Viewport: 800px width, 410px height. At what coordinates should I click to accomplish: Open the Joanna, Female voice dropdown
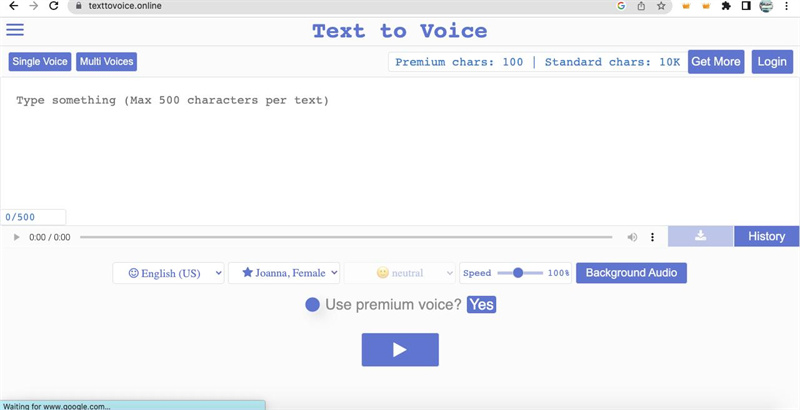tap(284, 273)
